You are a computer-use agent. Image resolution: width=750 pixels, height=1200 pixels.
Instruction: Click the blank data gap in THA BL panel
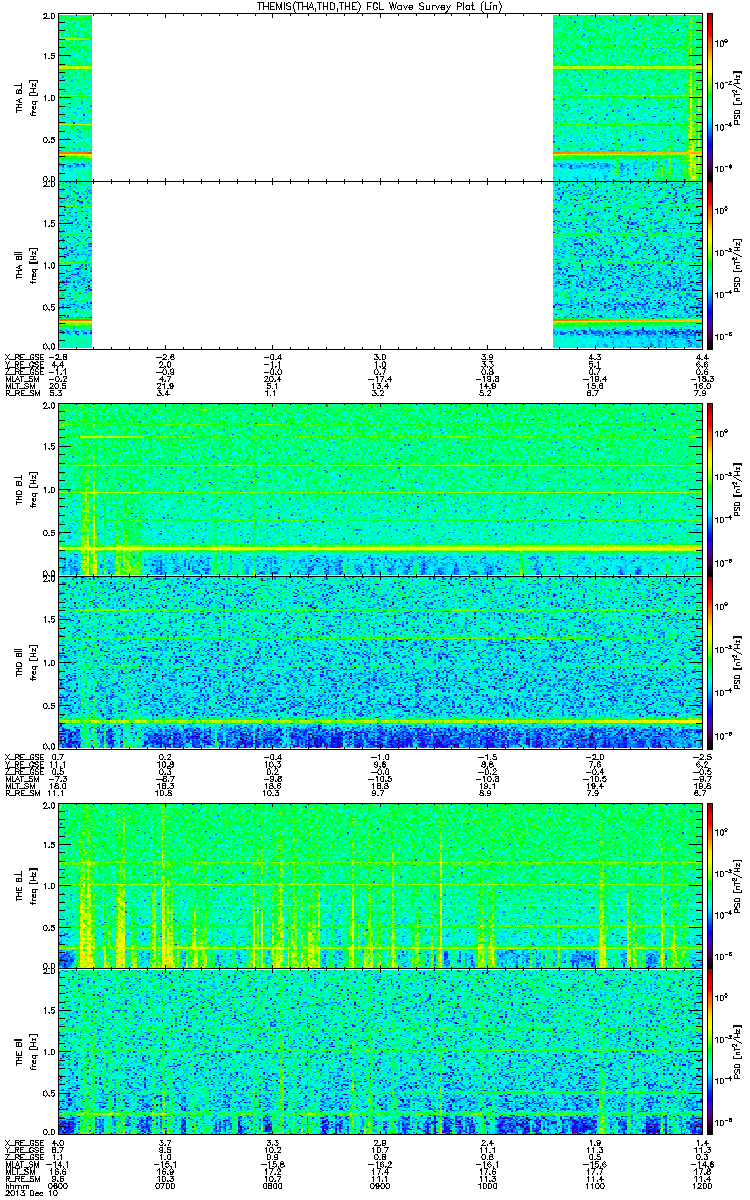tap(322, 97)
